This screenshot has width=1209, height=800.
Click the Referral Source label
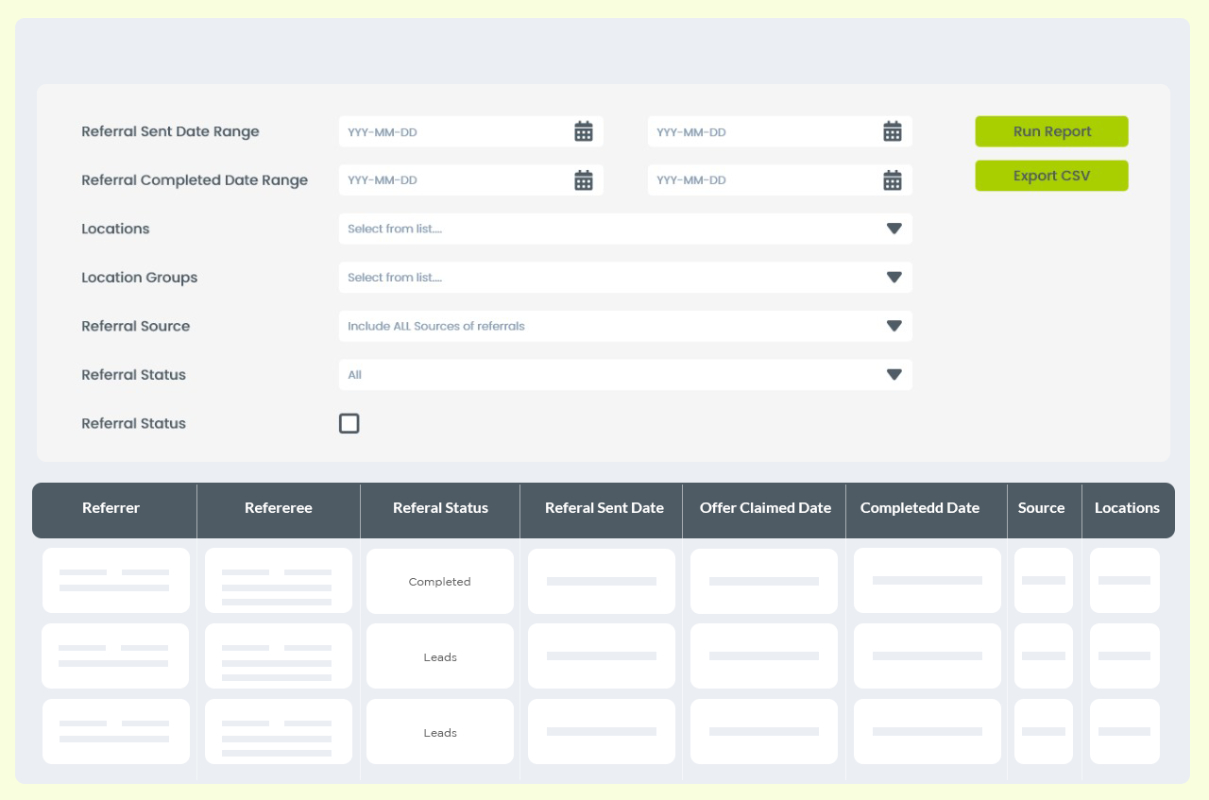[x=135, y=326]
